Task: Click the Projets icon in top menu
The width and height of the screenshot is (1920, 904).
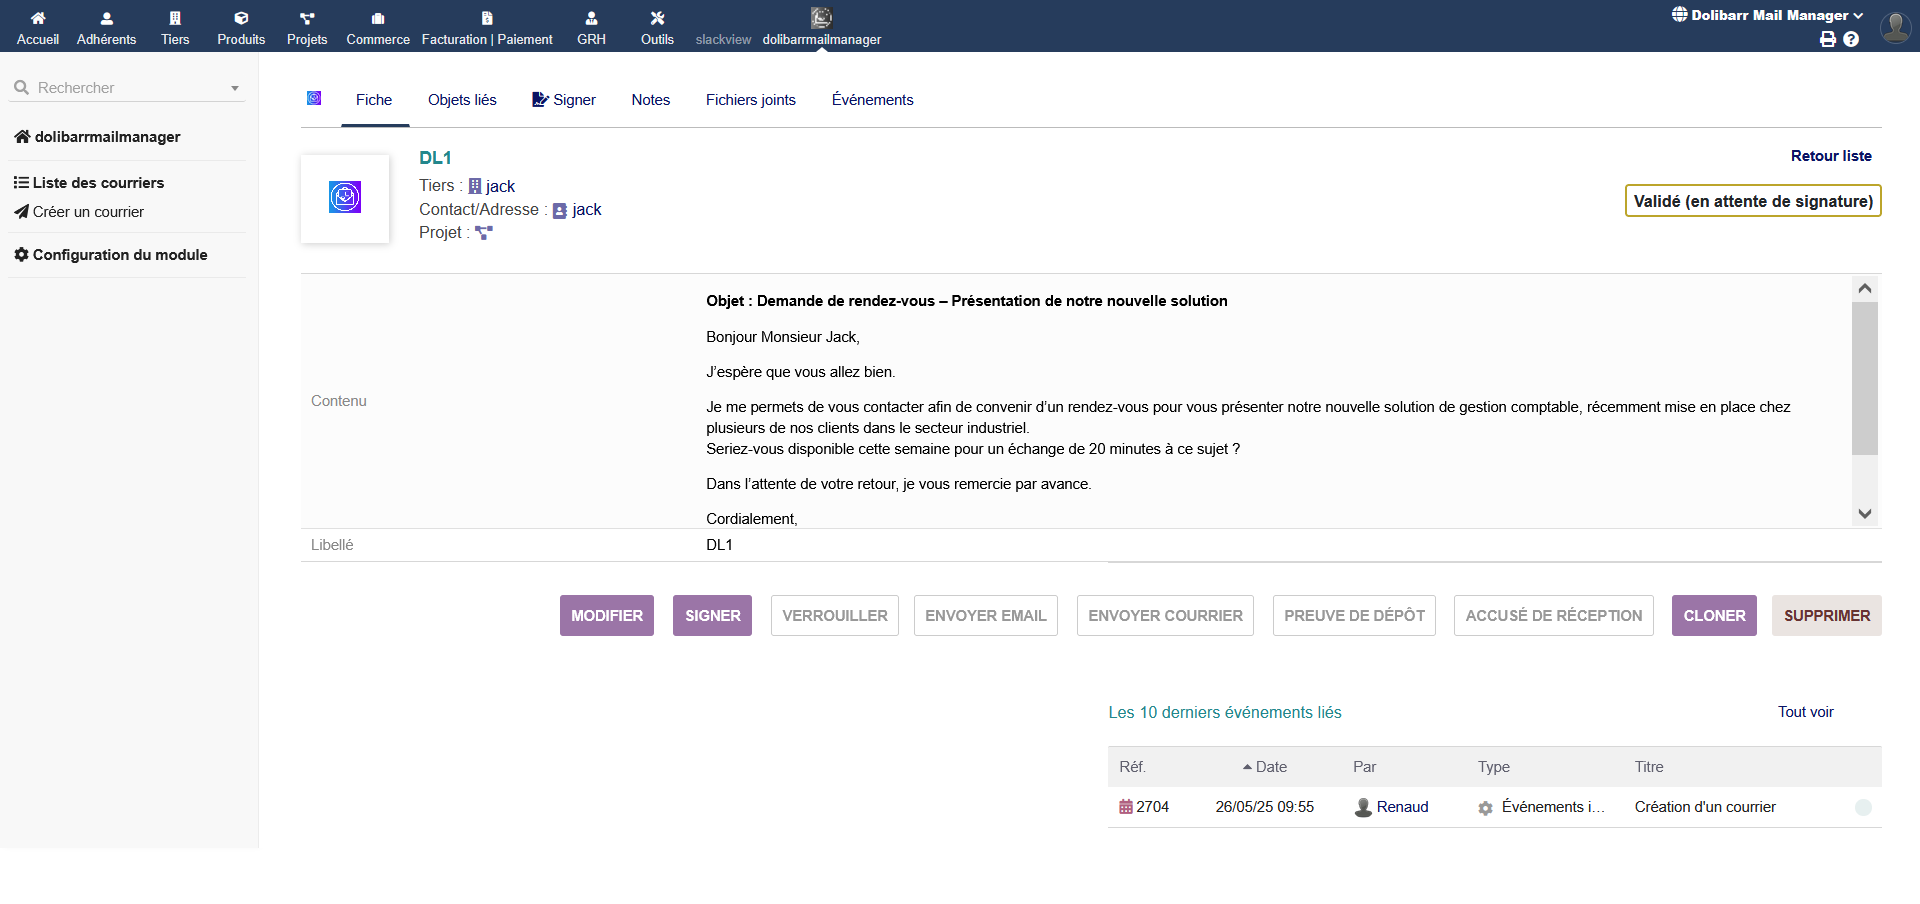Action: [x=307, y=18]
